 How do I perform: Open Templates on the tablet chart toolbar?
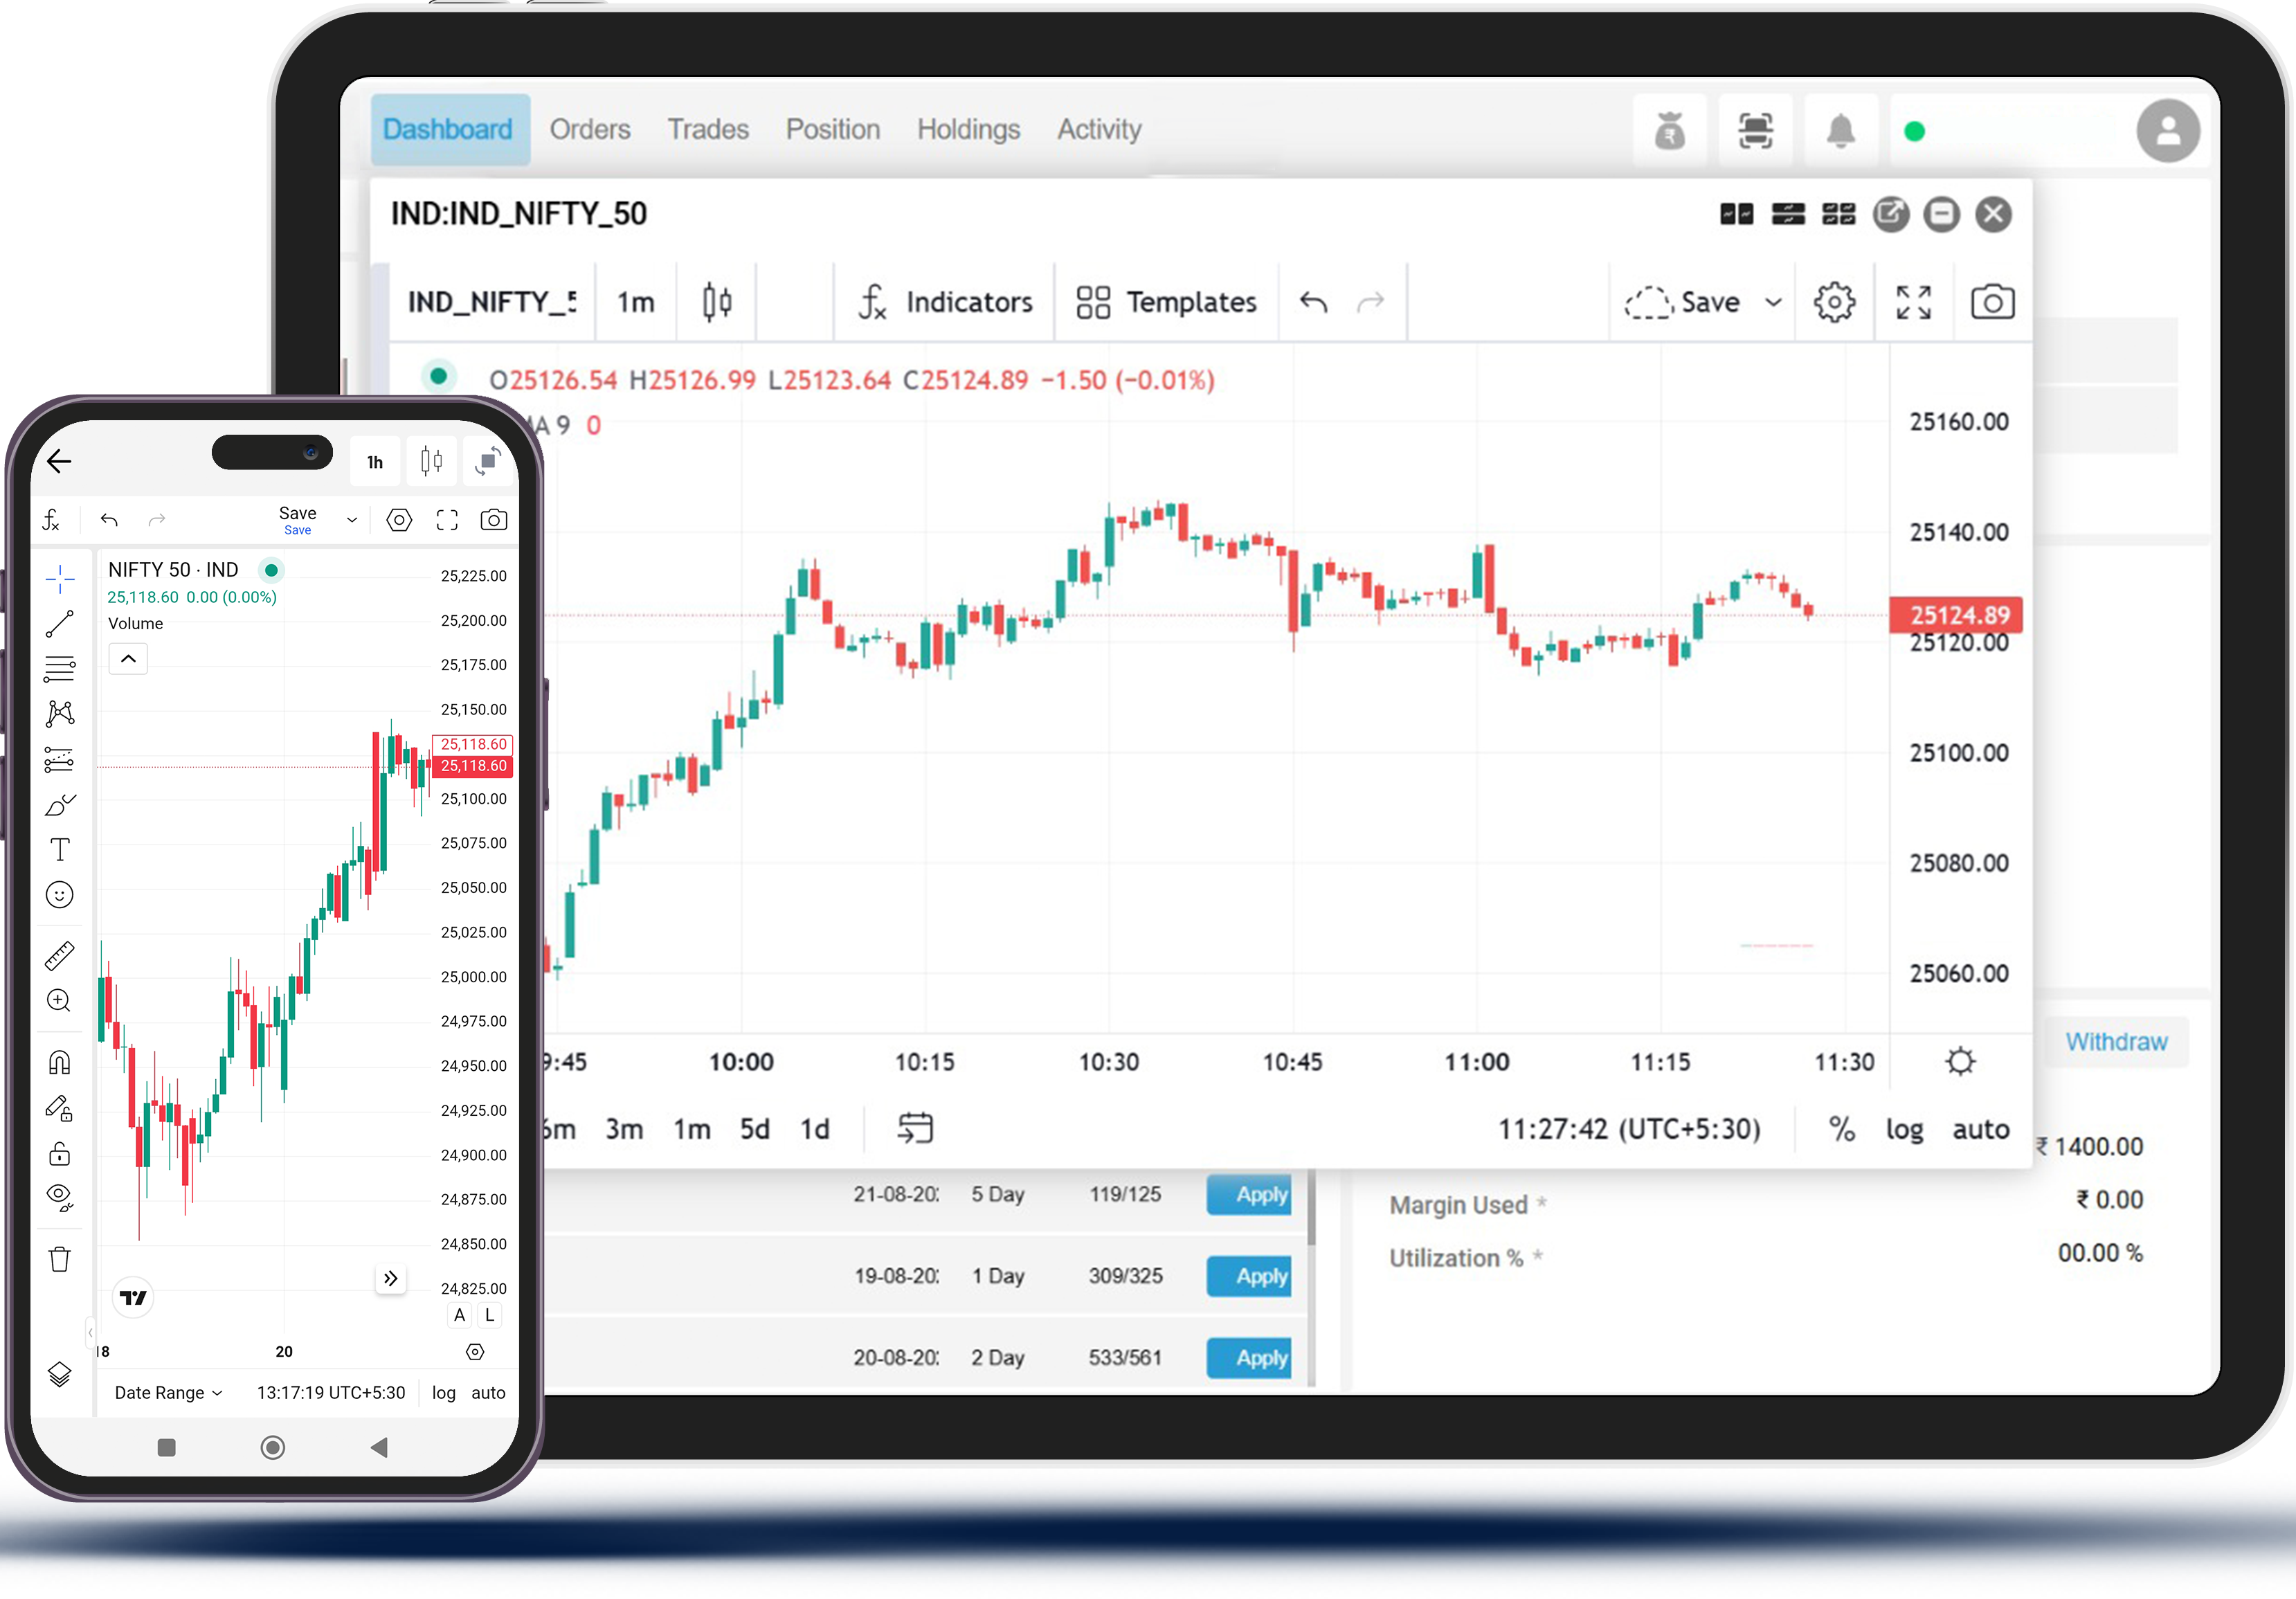1166,302
